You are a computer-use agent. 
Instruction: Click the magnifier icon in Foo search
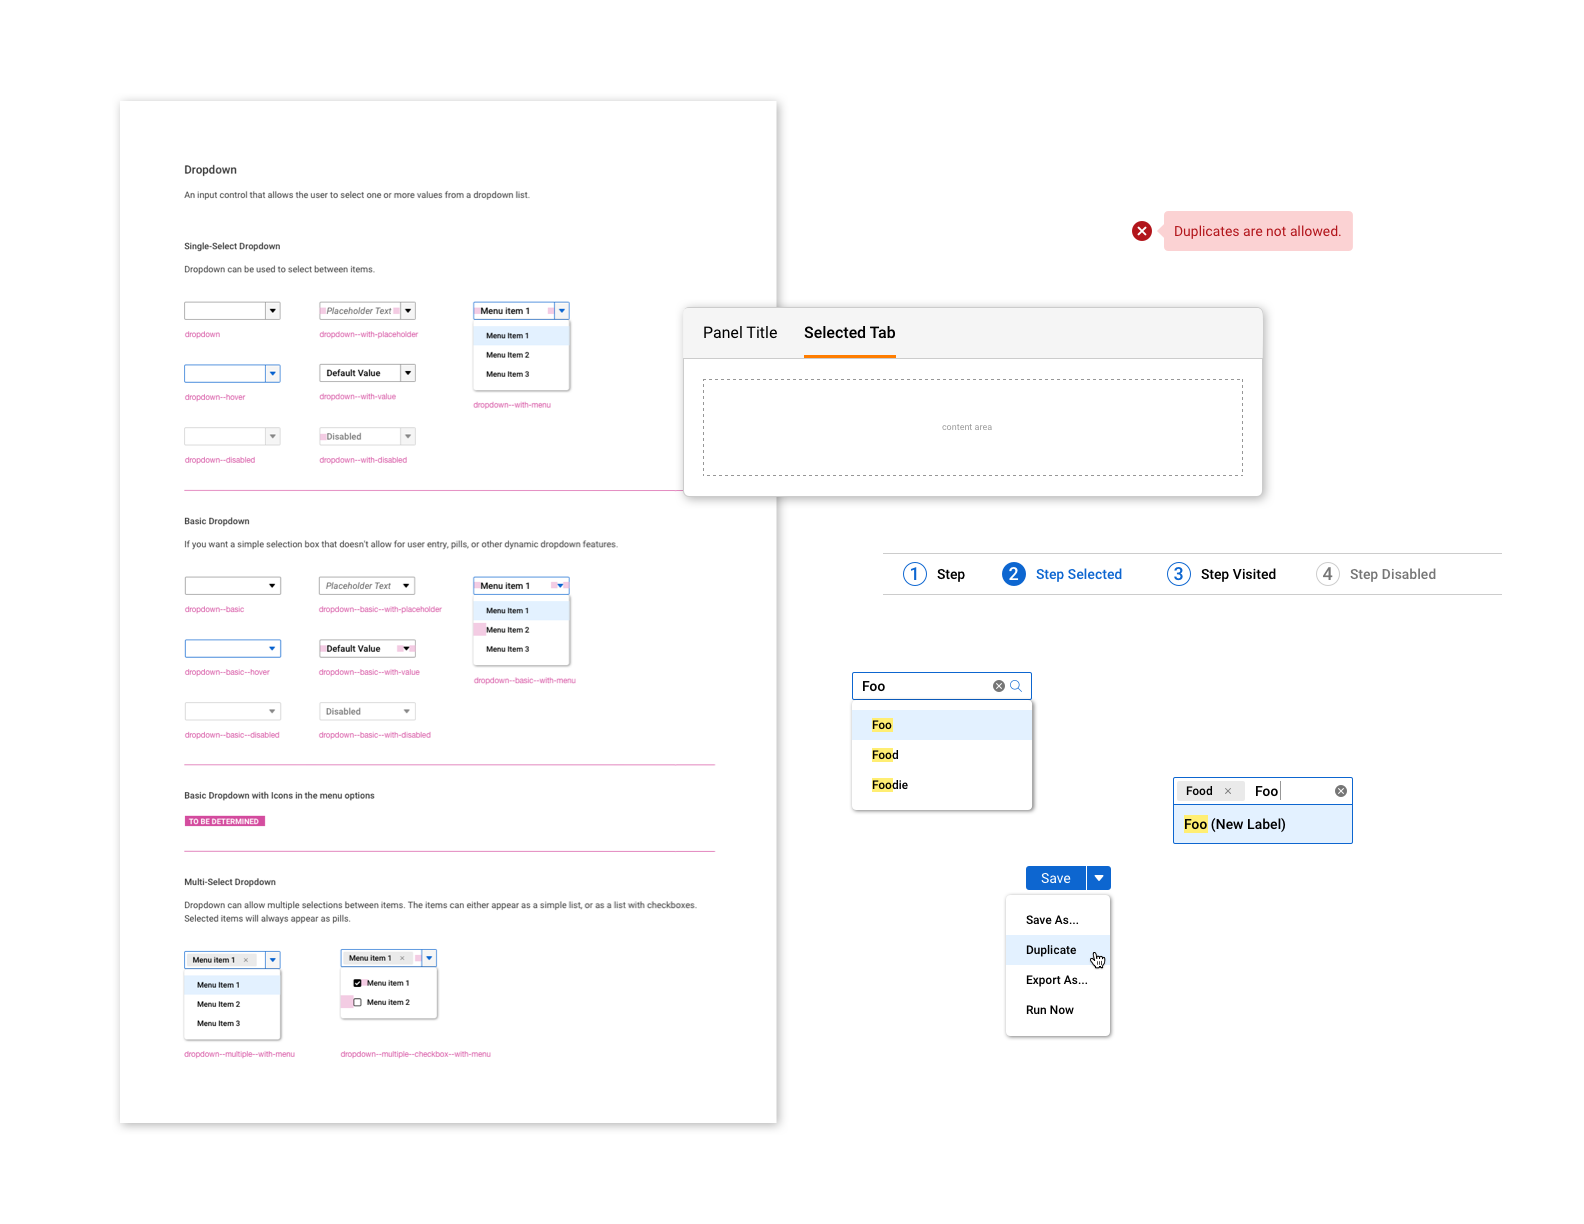[x=1016, y=686]
